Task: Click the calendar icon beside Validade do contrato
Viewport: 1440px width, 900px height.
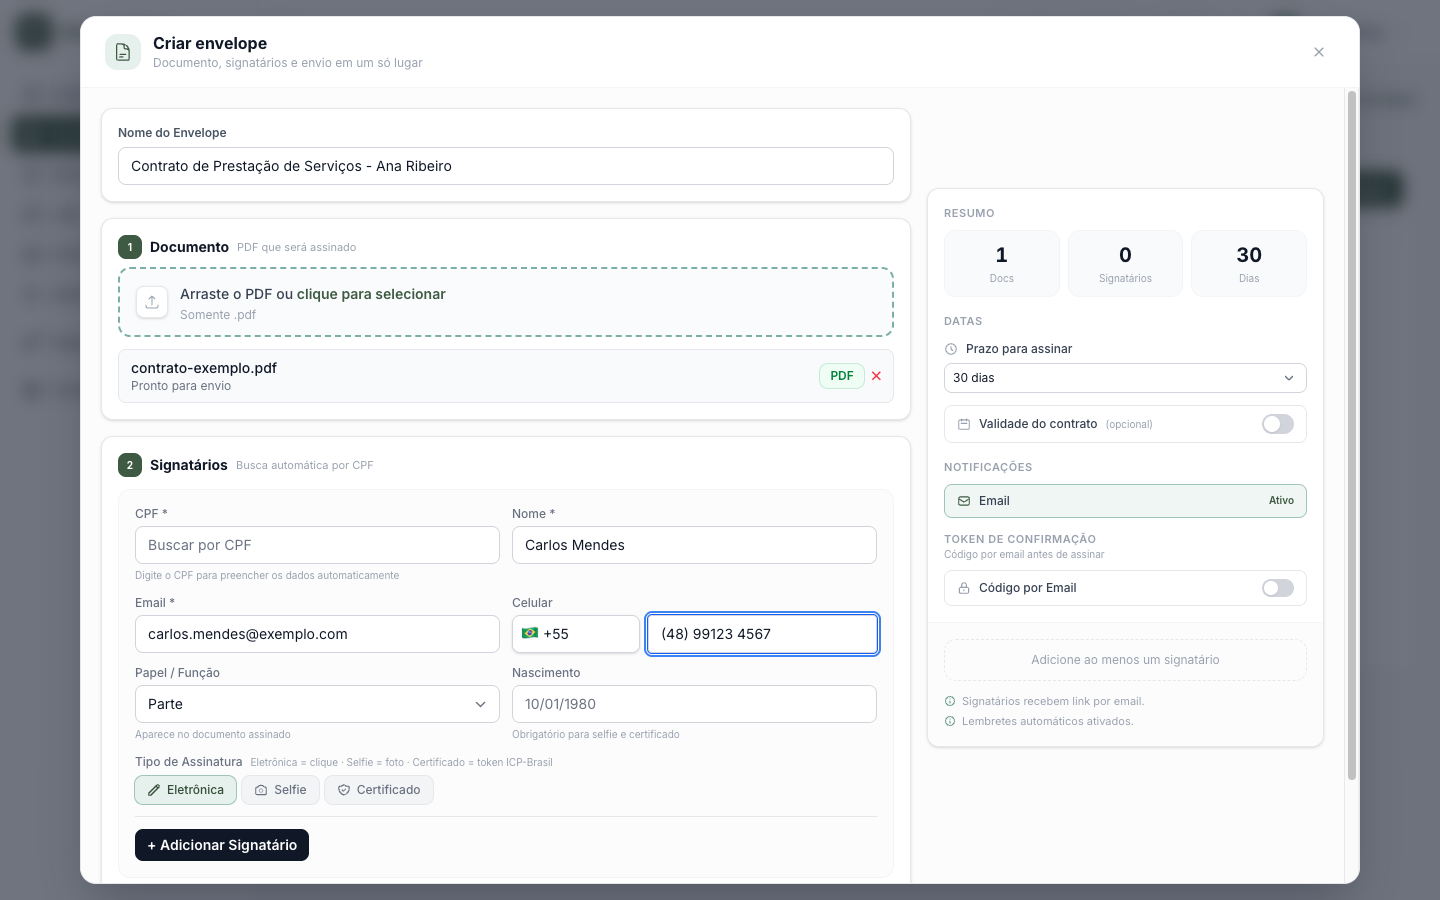Action: point(964,424)
